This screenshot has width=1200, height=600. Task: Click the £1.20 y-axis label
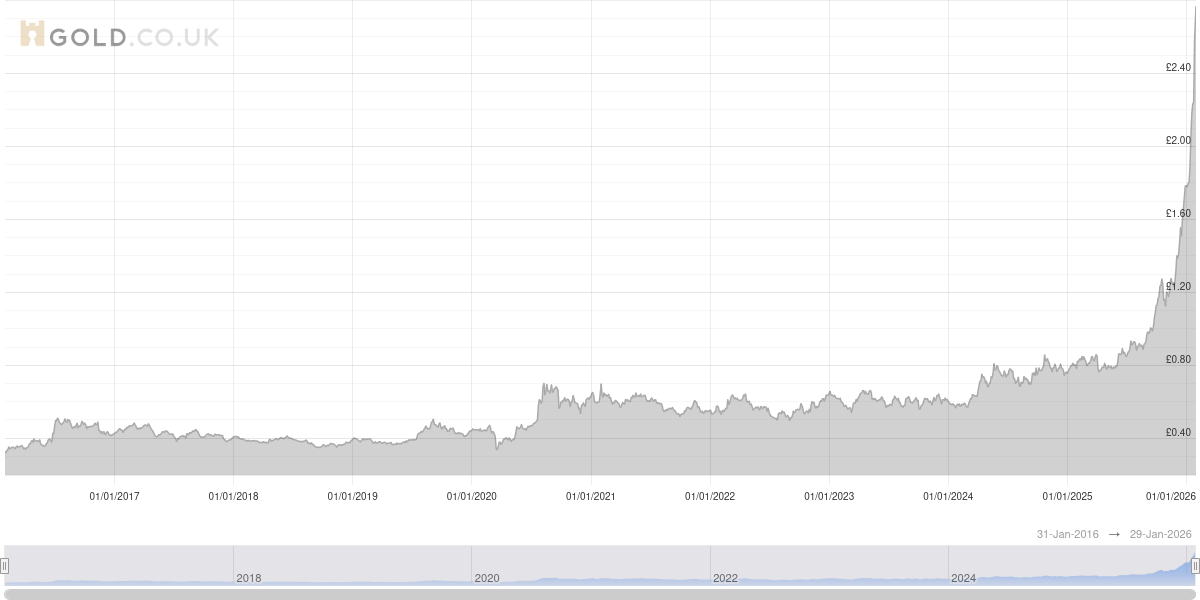(x=1178, y=287)
